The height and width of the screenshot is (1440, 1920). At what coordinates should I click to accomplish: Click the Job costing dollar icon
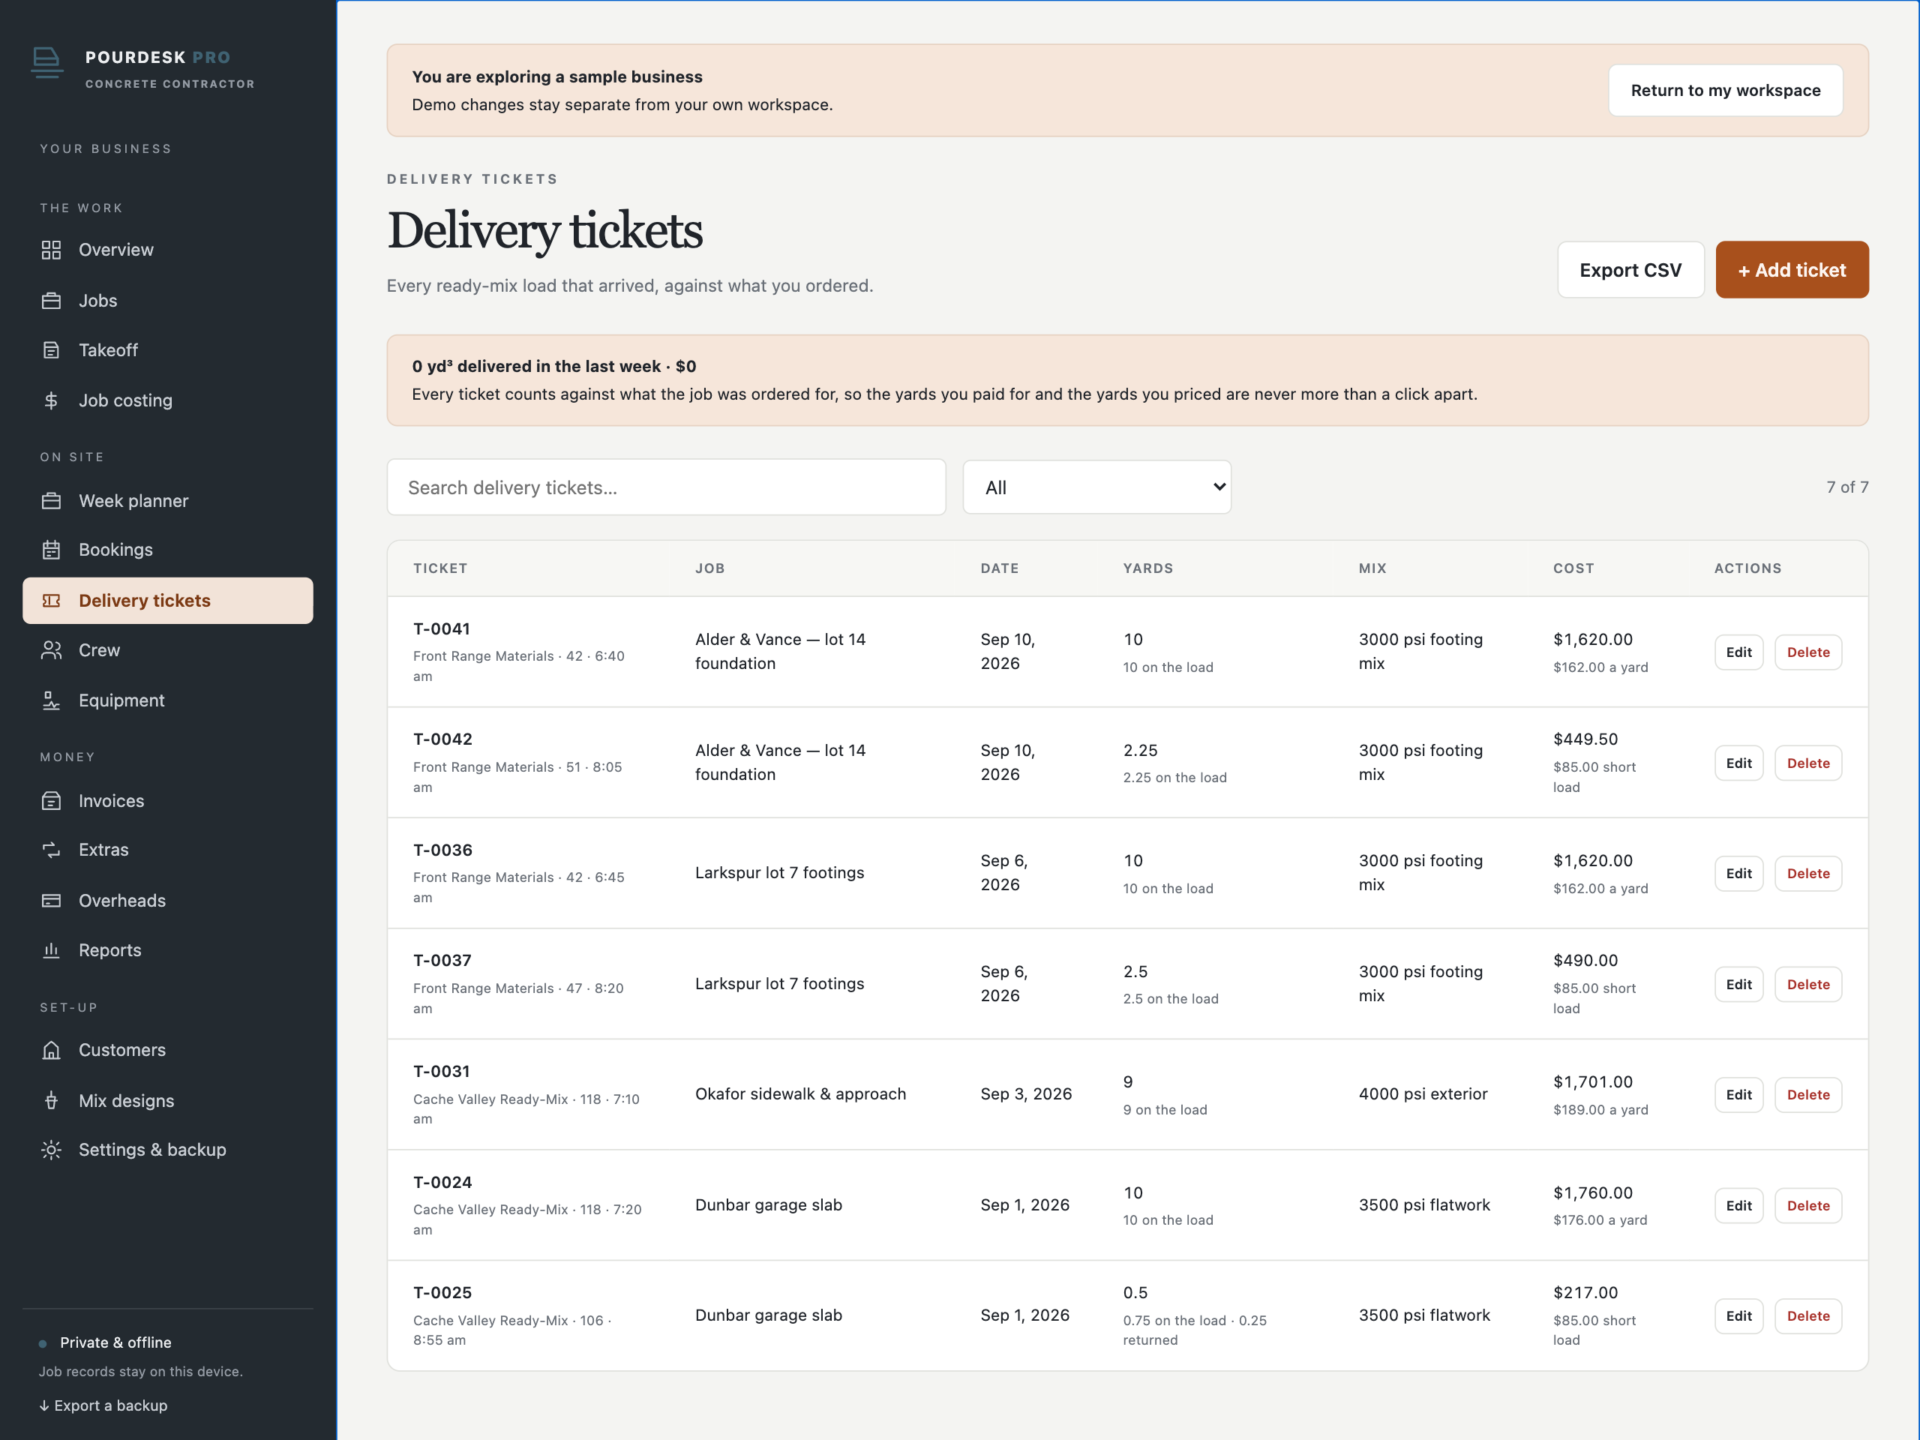(x=51, y=400)
